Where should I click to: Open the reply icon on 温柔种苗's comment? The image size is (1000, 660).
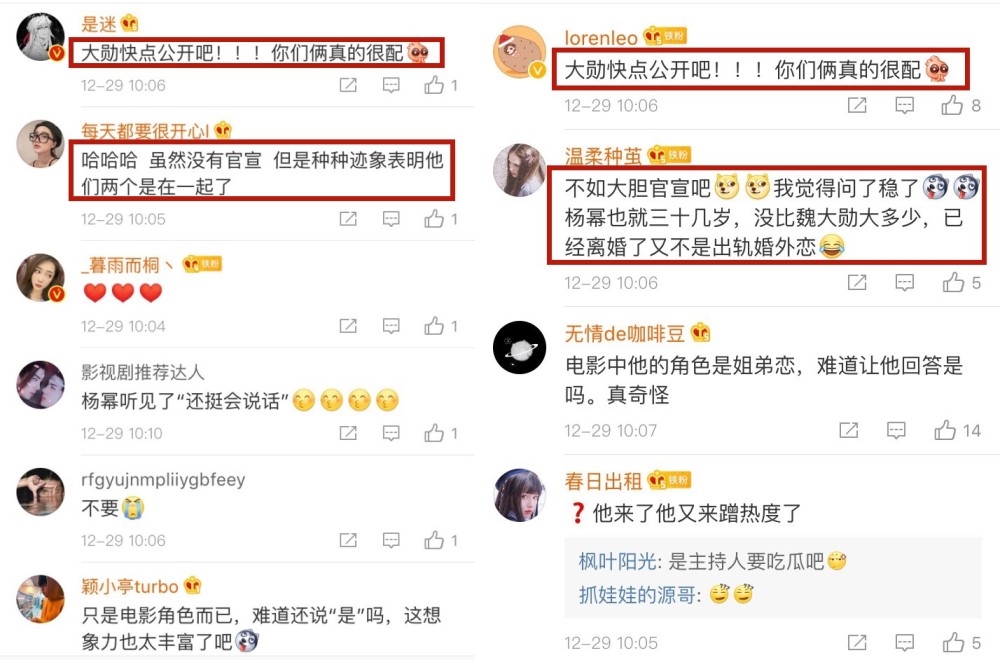click(x=904, y=282)
